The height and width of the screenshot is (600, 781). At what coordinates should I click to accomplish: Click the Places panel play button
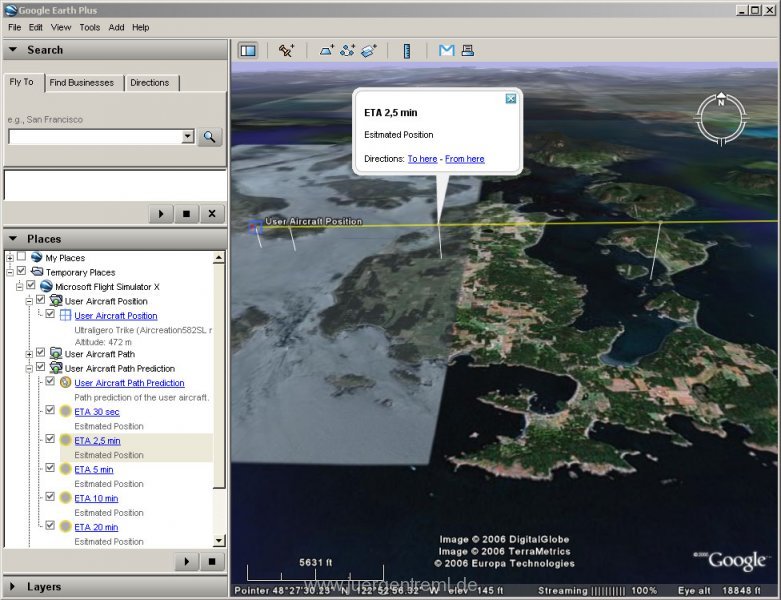coord(187,561)
